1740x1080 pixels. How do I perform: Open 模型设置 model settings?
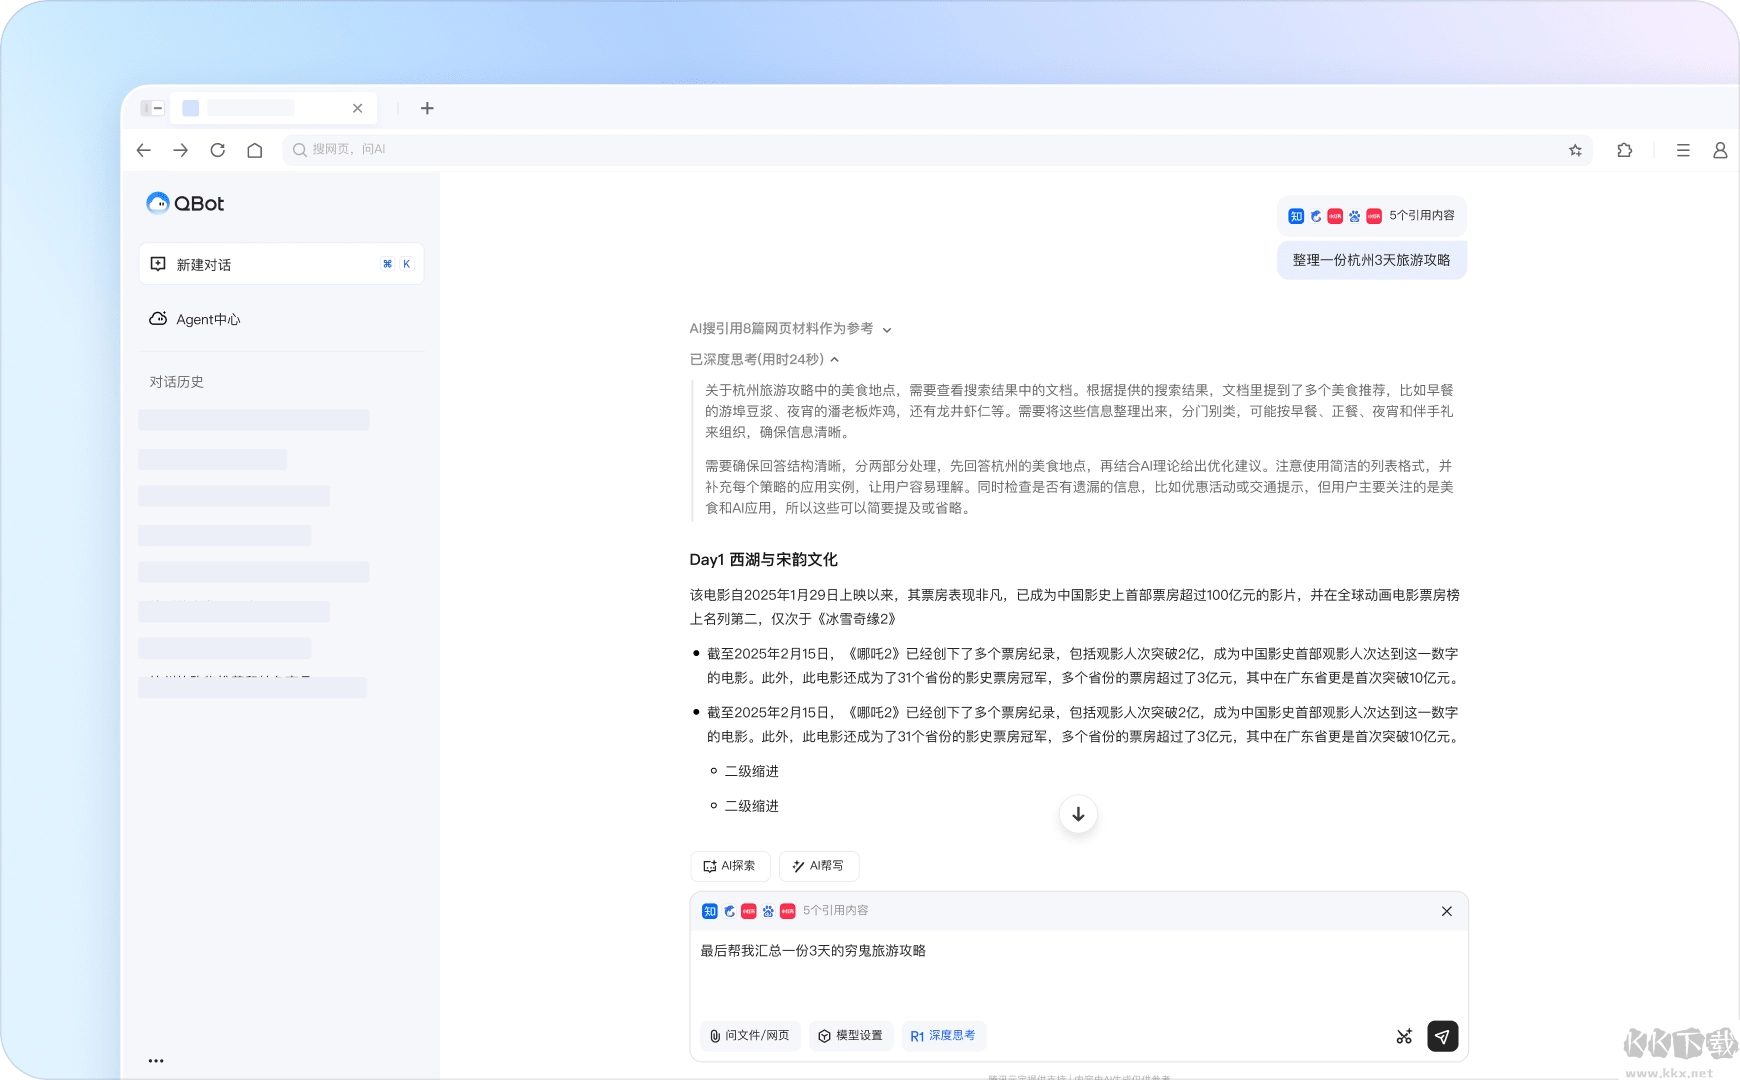[x=851, y=1036]
